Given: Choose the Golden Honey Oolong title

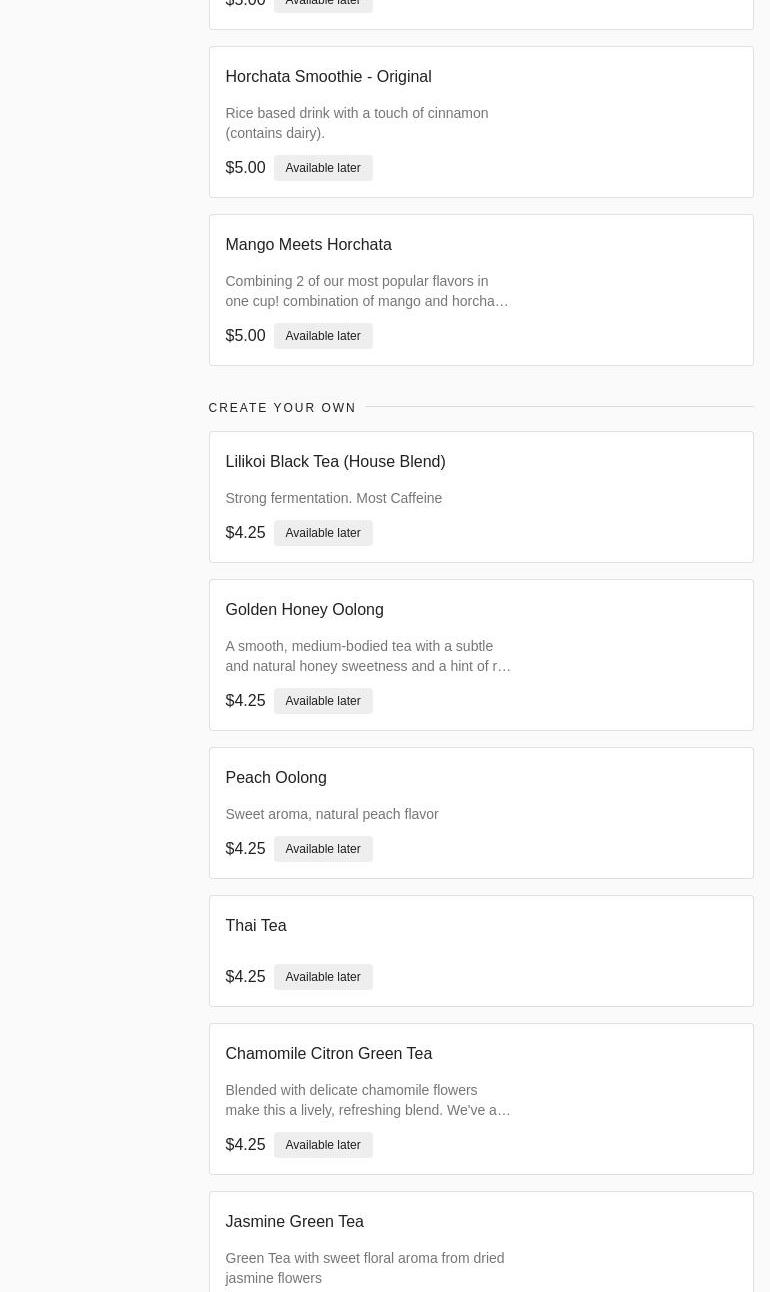Looking at the screenshot, I should tap(304, 610).
